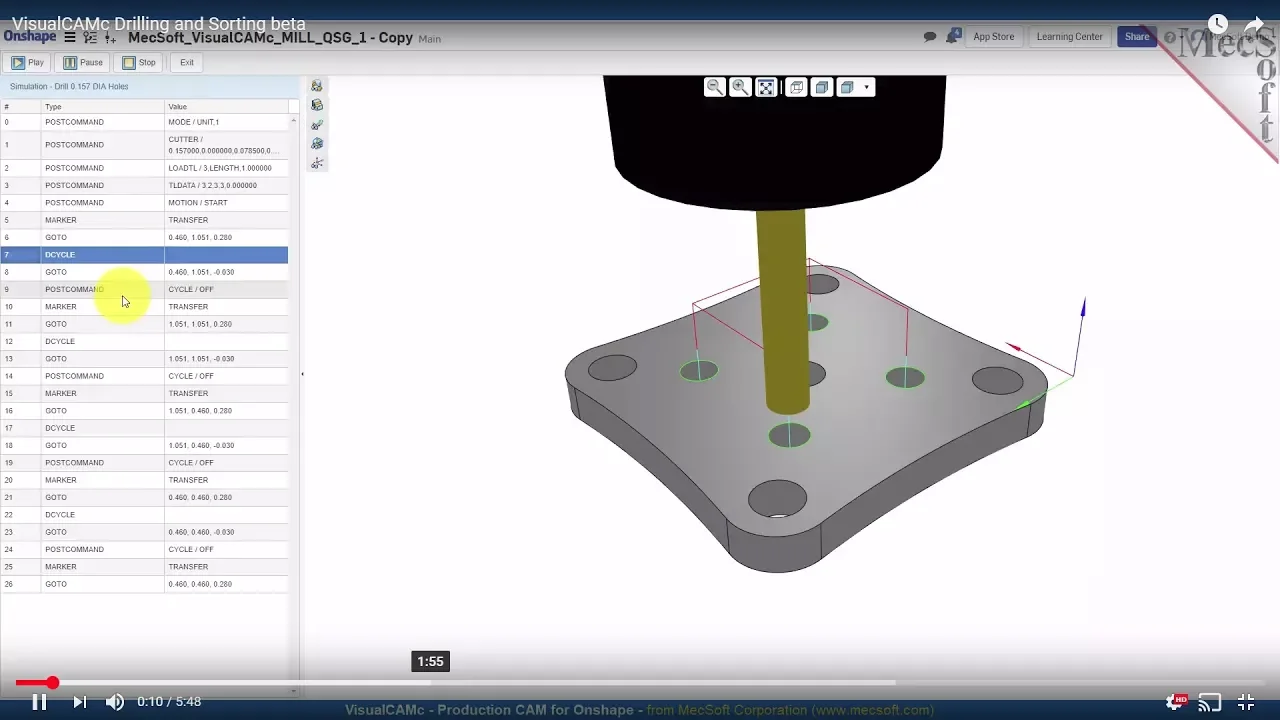
Task: Stop the simulation with the Stop button
Action: click(139, 62)
